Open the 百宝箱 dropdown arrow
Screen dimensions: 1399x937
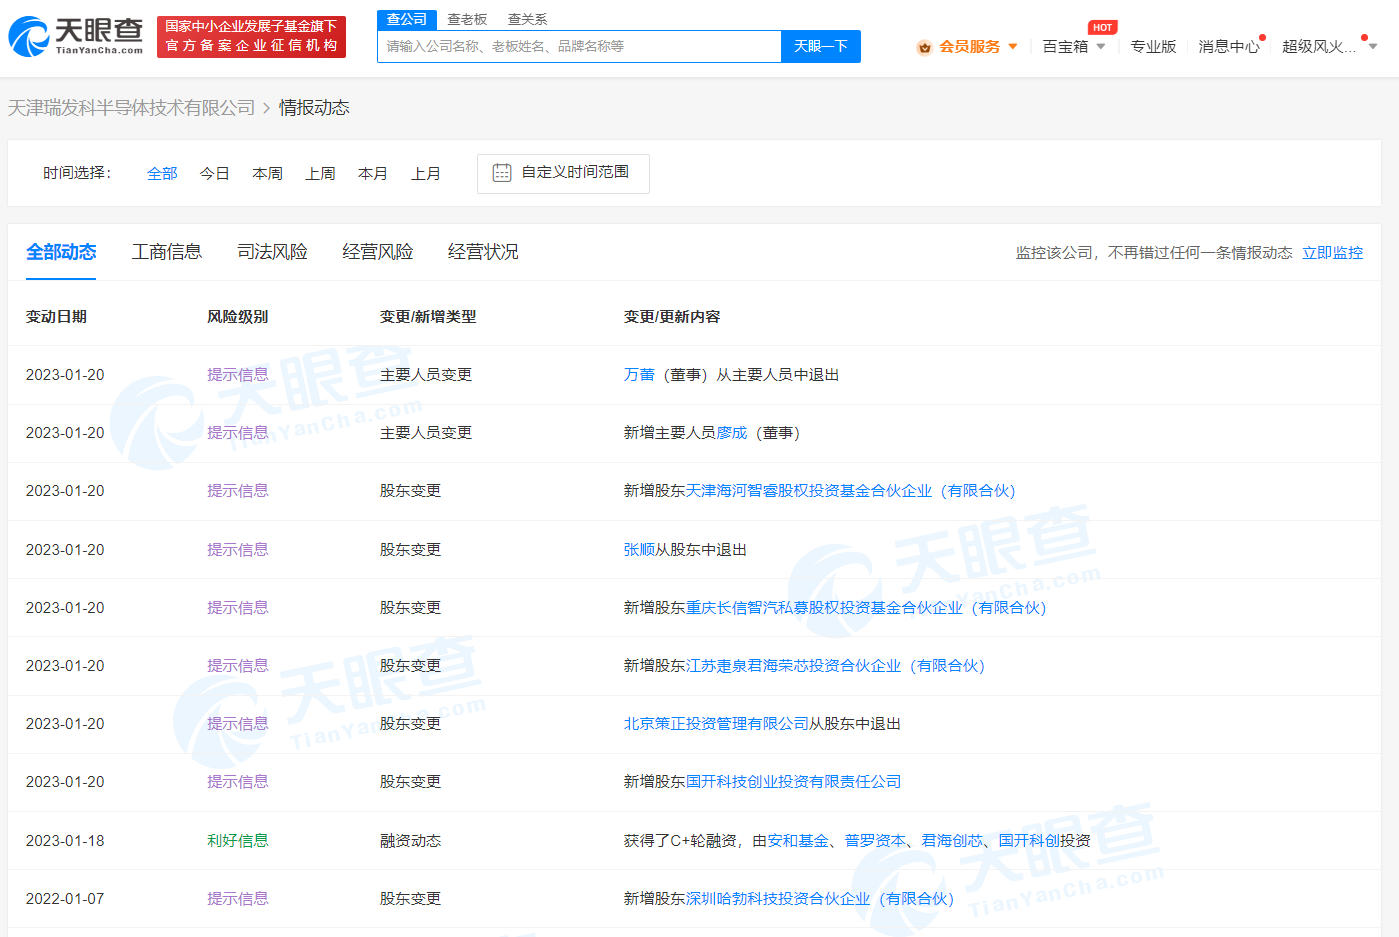click(x=1102, y=47)
